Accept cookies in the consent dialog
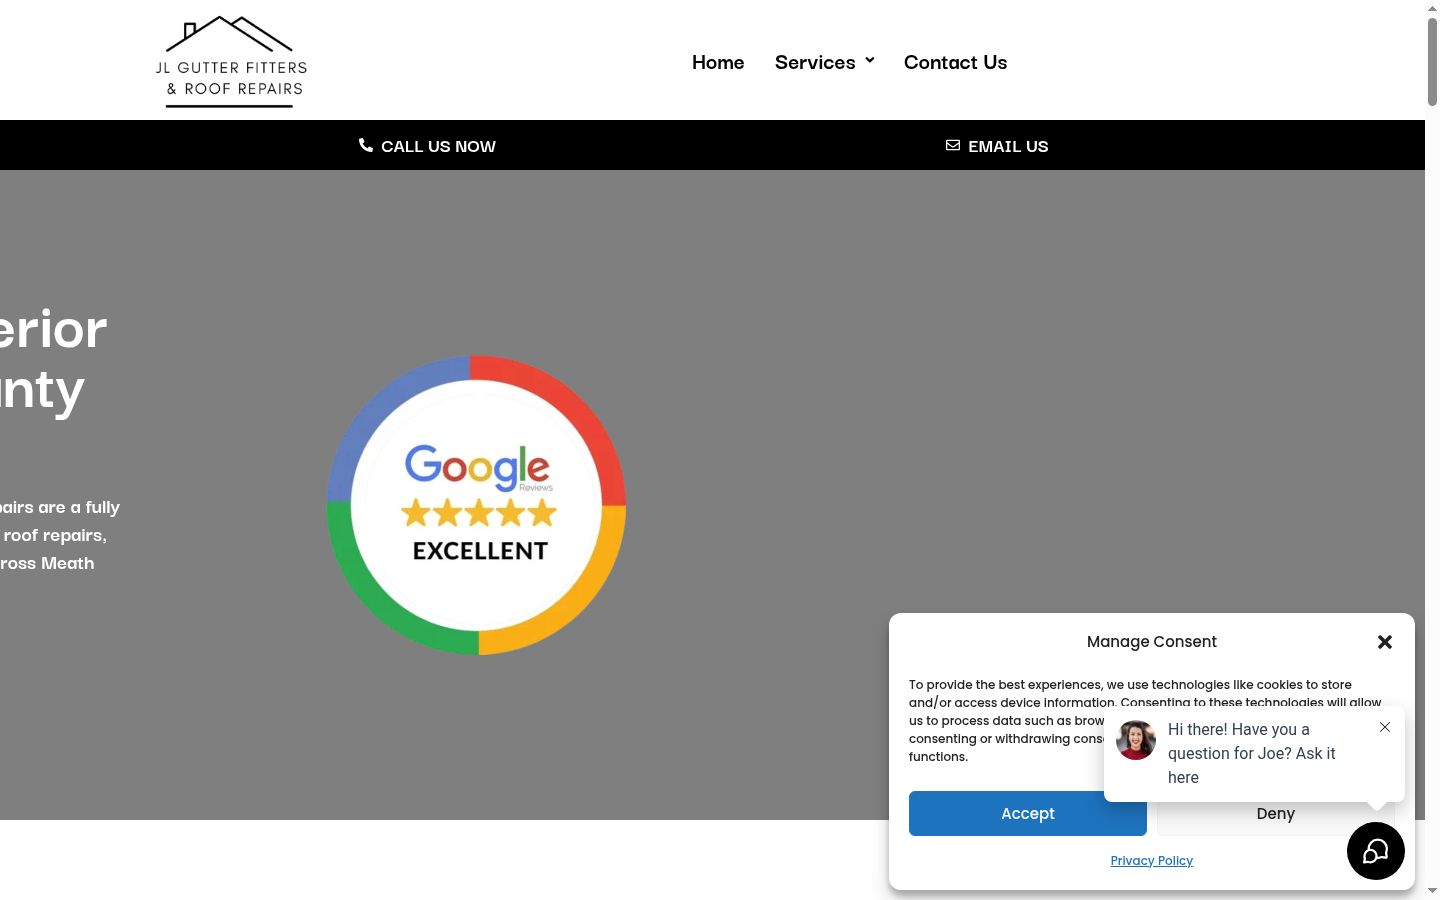Image resolution: width=1440 pixels, height=900 pixels. click(1028, 814)
